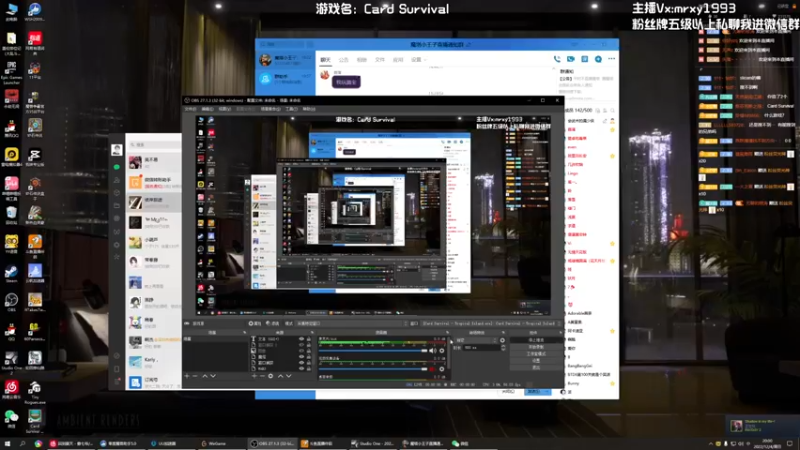Image resolution: width=800 pixels, height=450 pixels.
Task: Adjust transition duration stepper arrows
Action: point(503,347)
